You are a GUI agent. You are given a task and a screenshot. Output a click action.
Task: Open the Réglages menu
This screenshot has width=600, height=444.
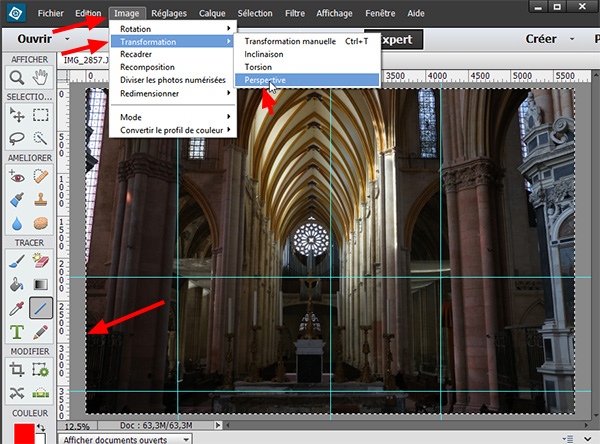click(x=169, y=13)
